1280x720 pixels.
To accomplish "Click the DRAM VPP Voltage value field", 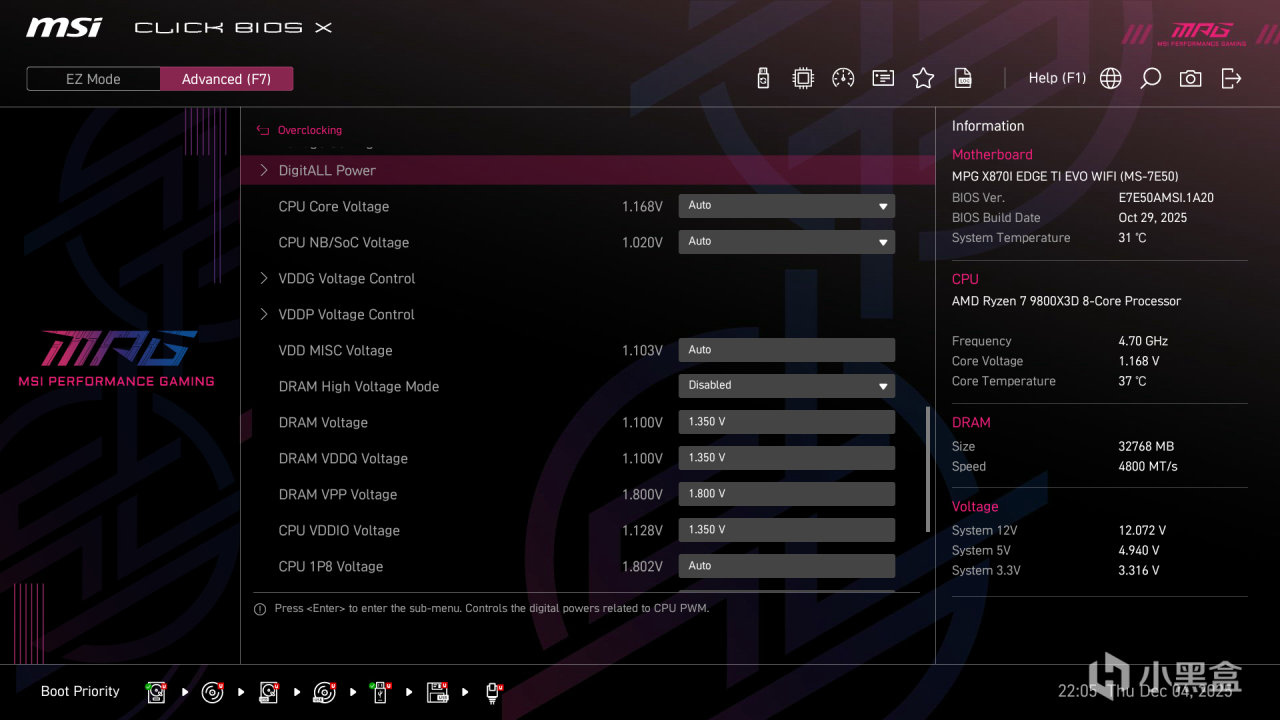I will [786, 494].
